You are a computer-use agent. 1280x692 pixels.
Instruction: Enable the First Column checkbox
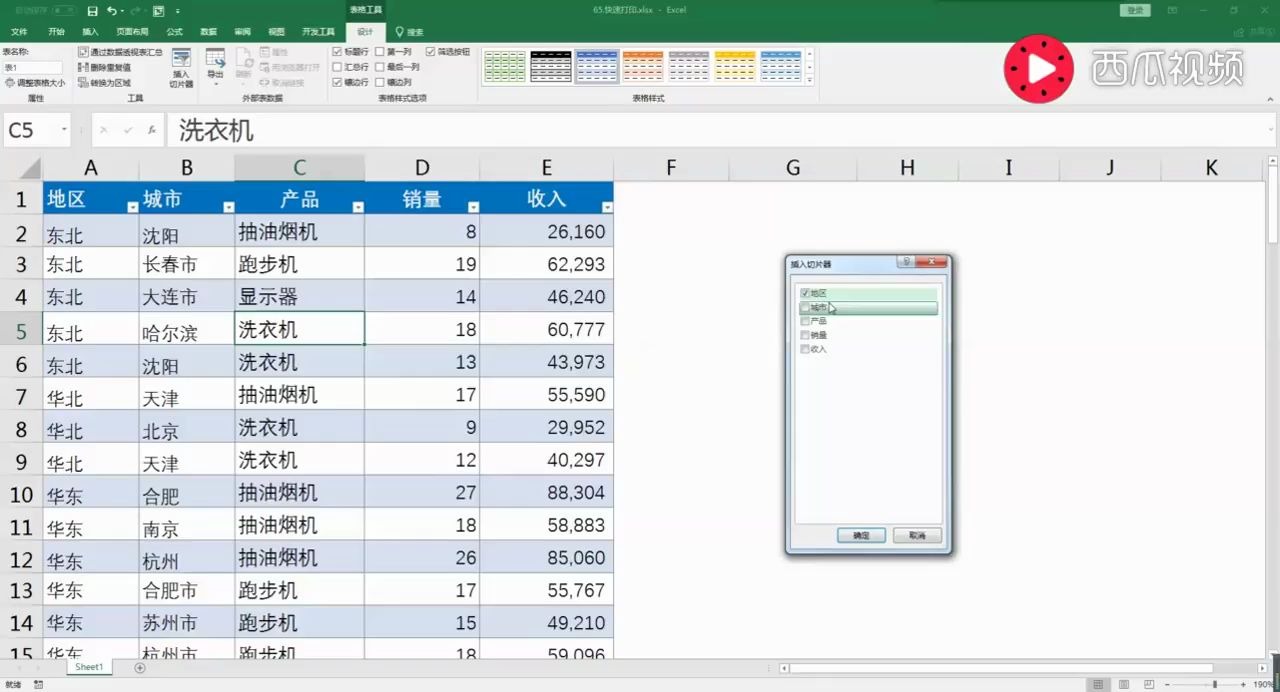point(380,51)
